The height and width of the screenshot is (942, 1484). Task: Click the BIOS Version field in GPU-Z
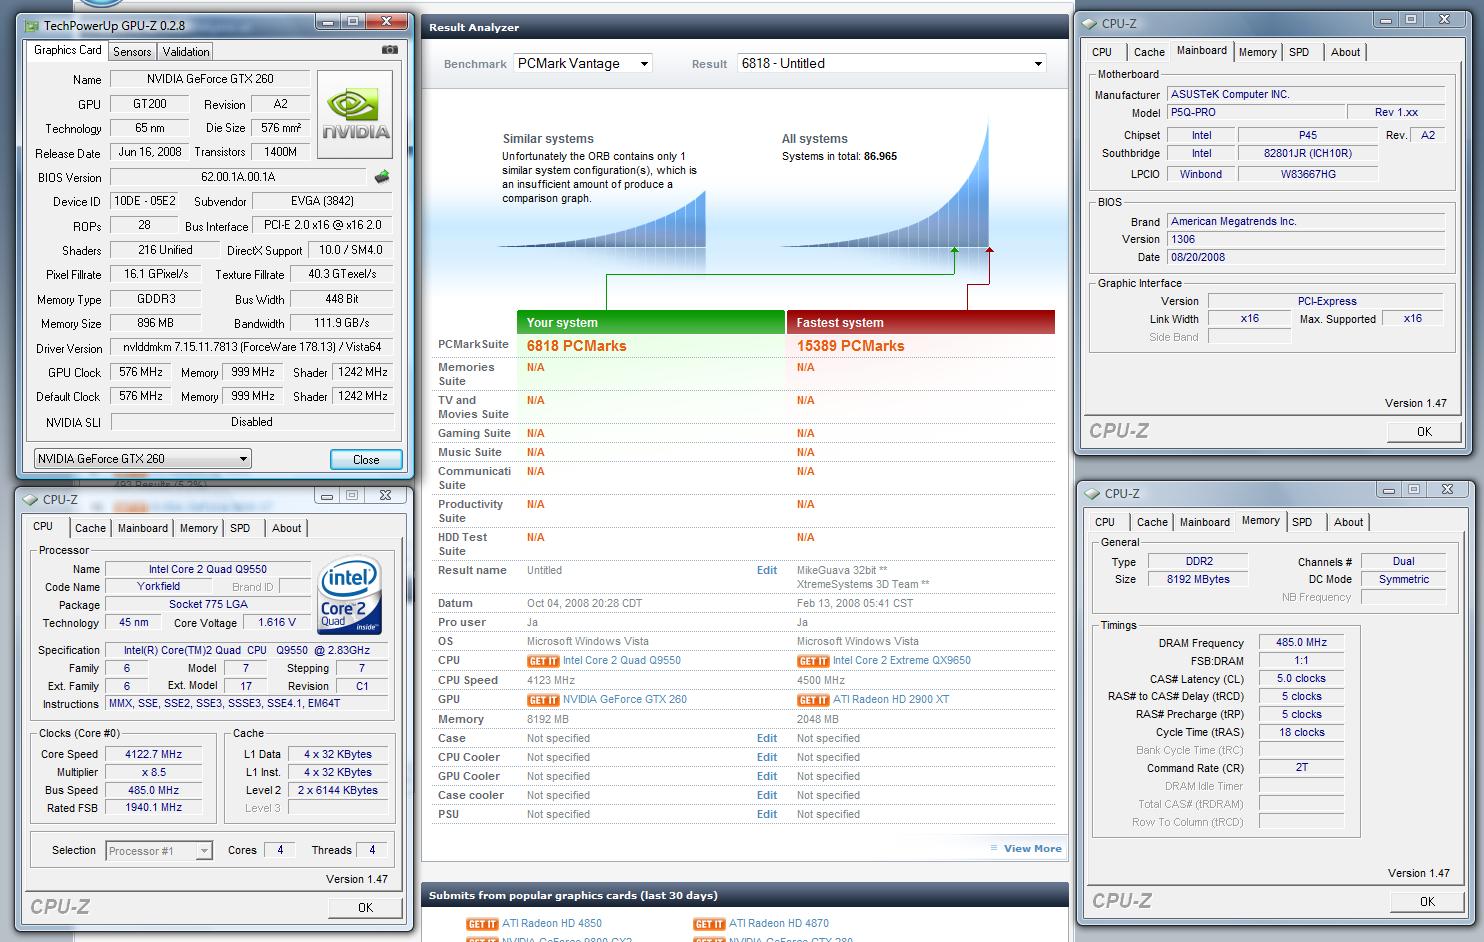(238, 177)
